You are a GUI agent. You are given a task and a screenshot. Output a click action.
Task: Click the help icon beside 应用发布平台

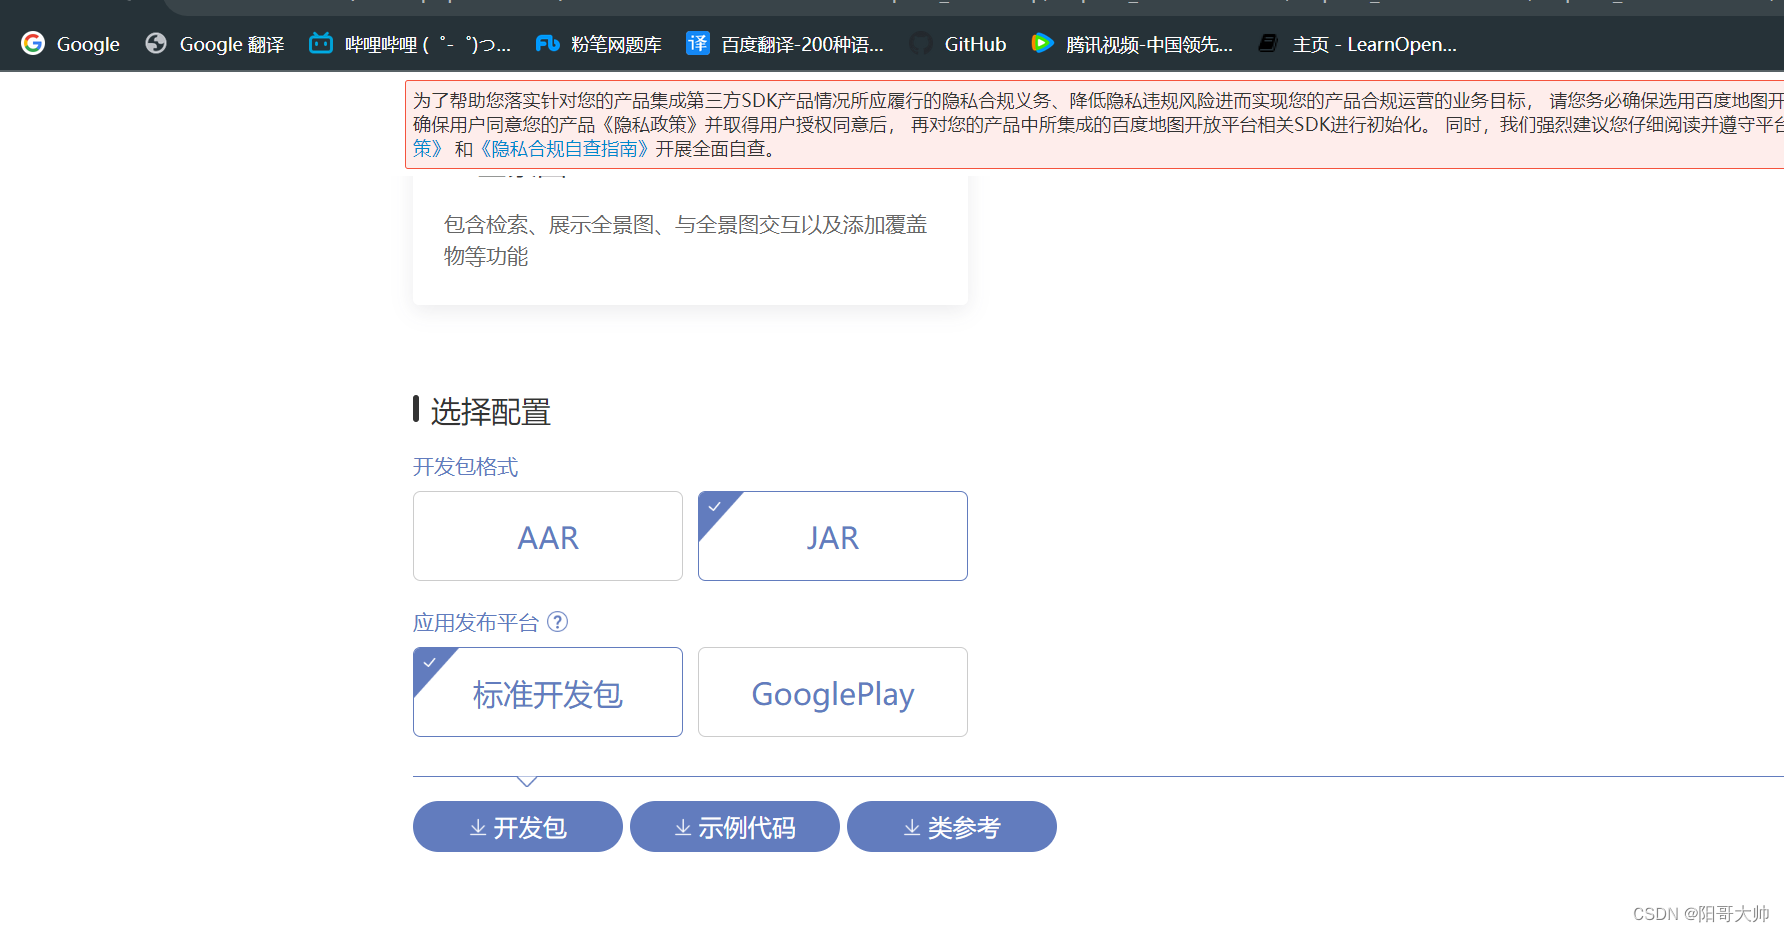tap(558, 622)
